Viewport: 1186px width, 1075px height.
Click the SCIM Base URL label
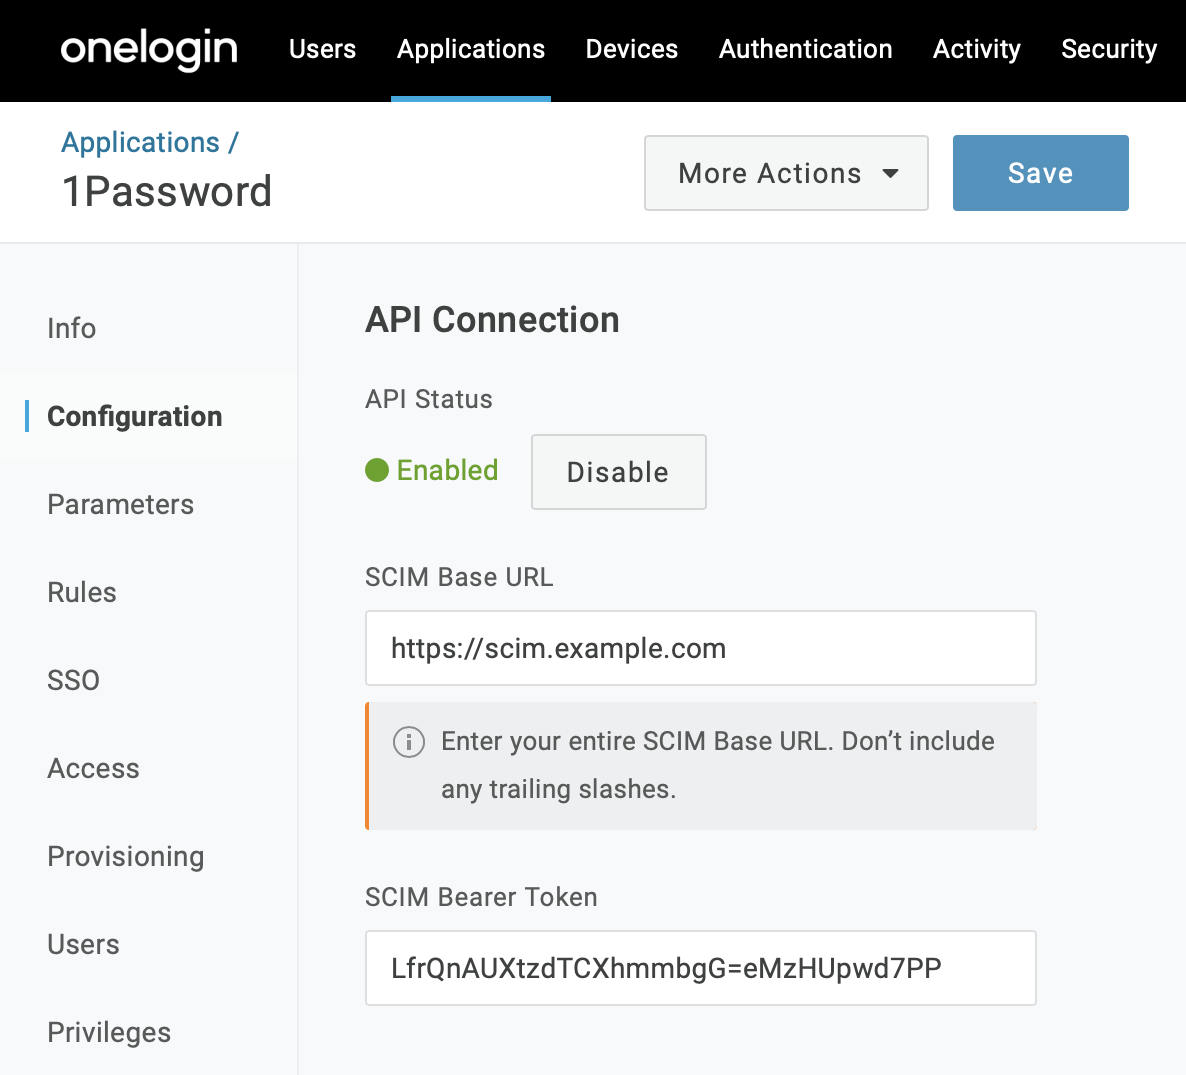(459, 577)
